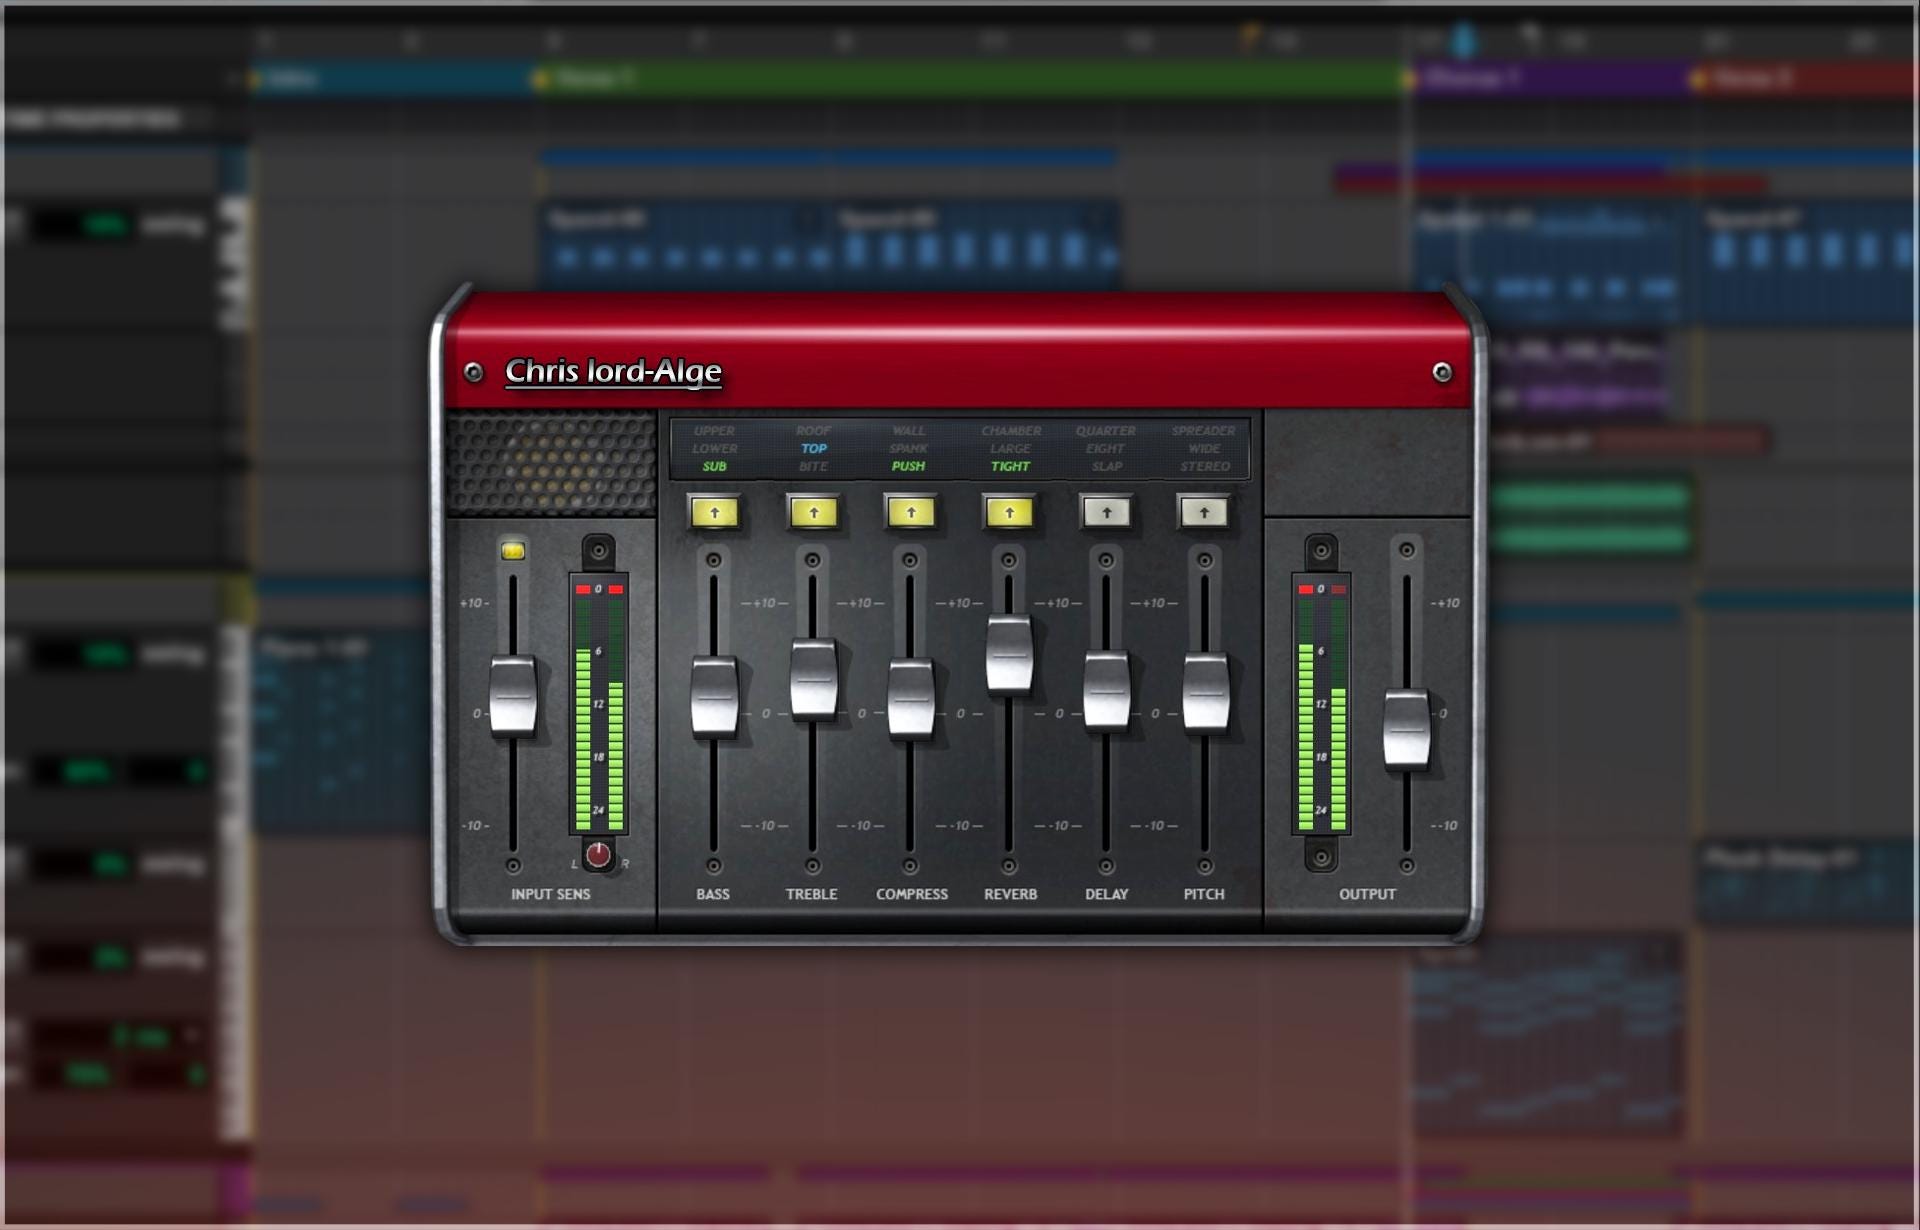This screenshot has height=1230, width=1920.
Task: Click the INPUT SENS fader handle
Action: [x=513, y=696]
